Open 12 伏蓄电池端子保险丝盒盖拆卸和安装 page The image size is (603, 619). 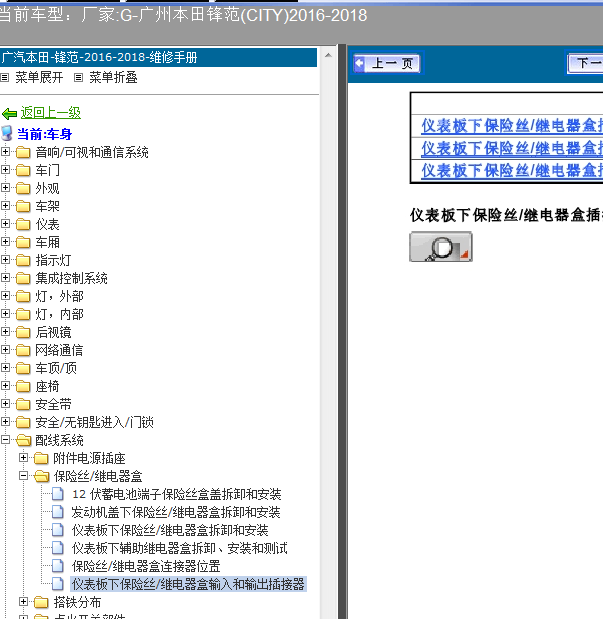[x=177, y=494]
